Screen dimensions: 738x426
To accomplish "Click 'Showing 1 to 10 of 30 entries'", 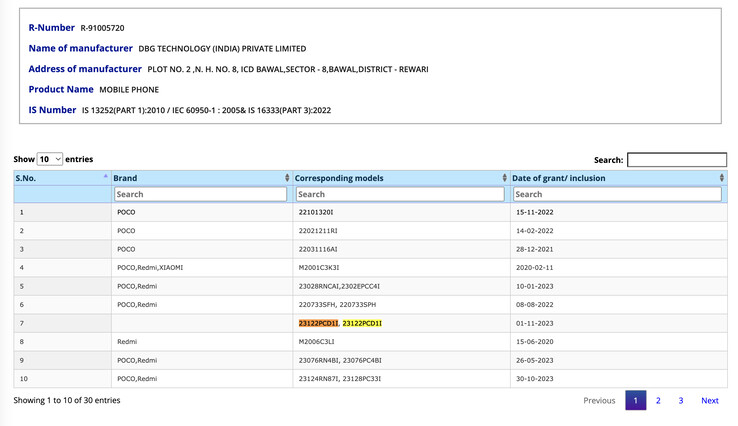I will 67,400.
